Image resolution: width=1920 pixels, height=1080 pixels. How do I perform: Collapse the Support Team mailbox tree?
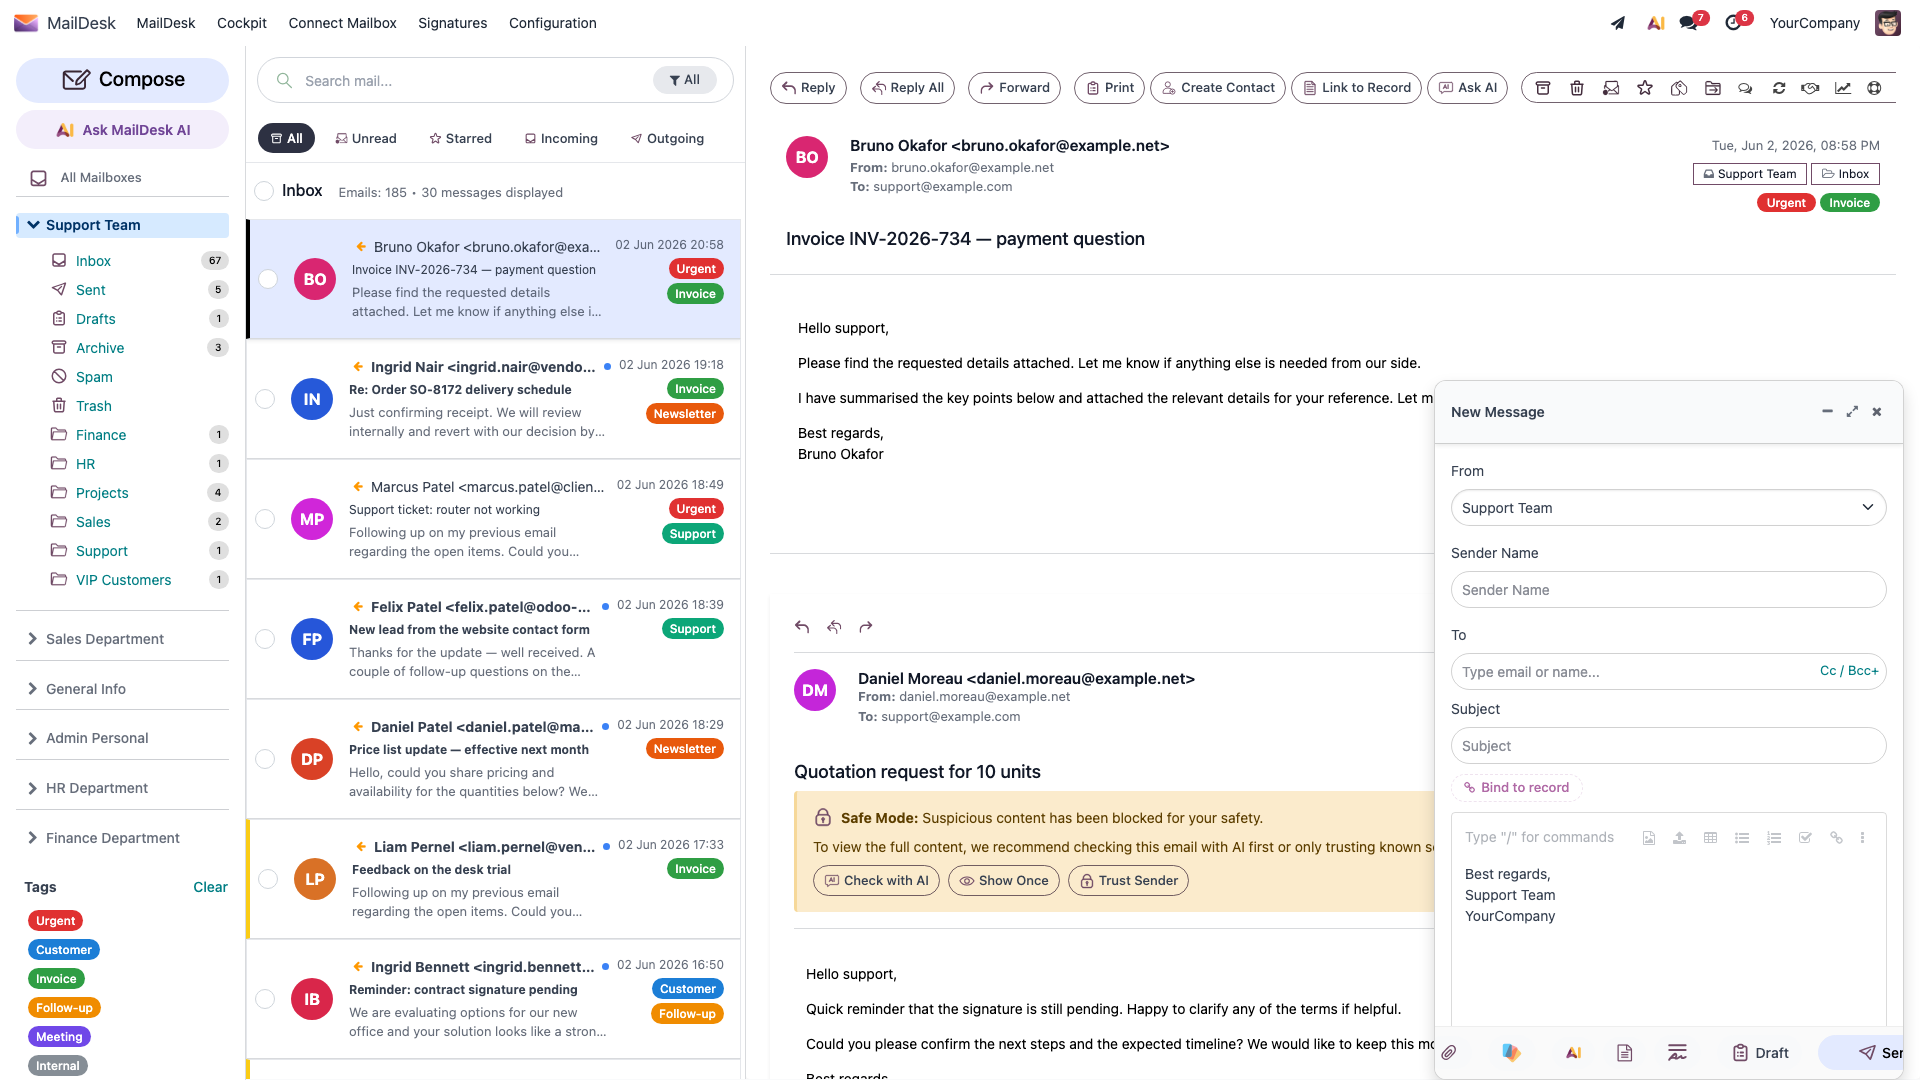(33, 225)
